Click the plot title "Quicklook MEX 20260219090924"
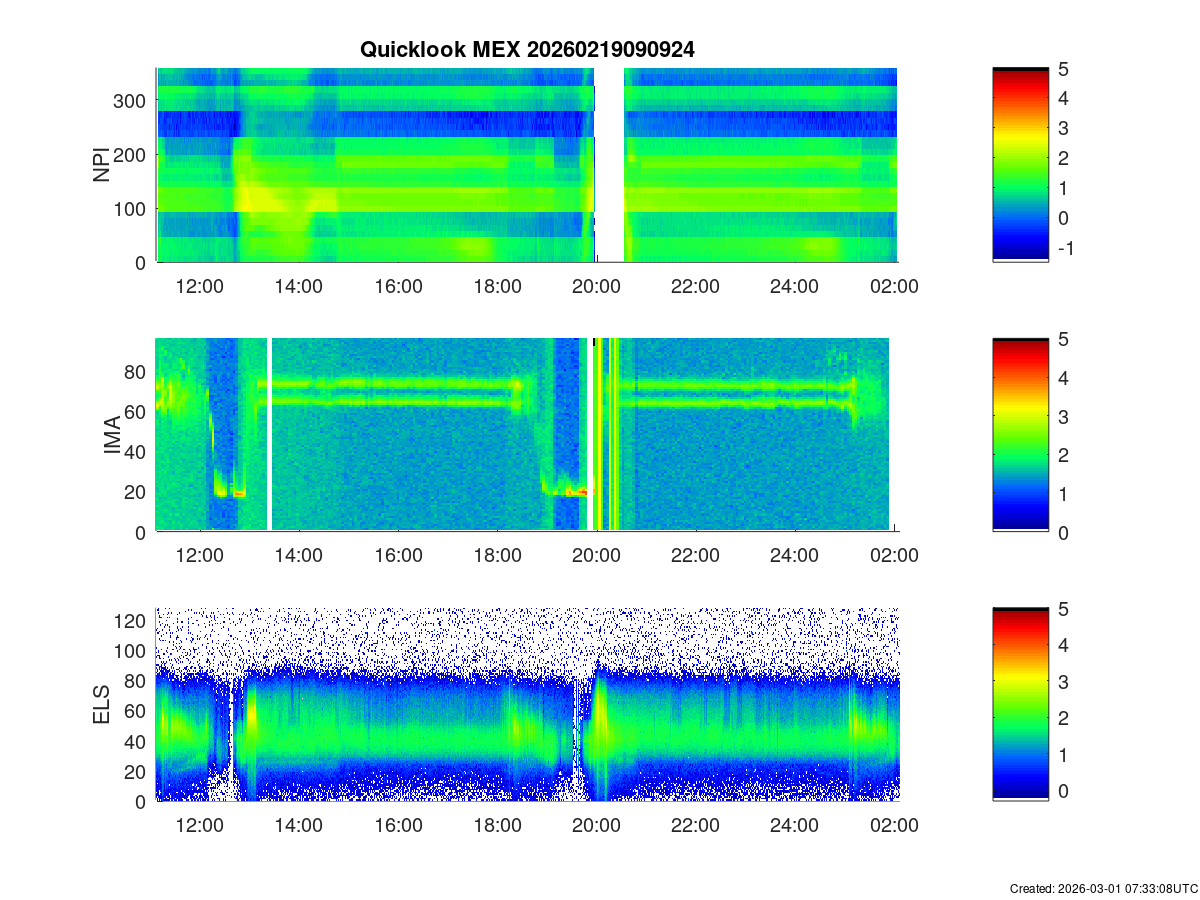This screenshot has height=900, width=1200. 527,50
